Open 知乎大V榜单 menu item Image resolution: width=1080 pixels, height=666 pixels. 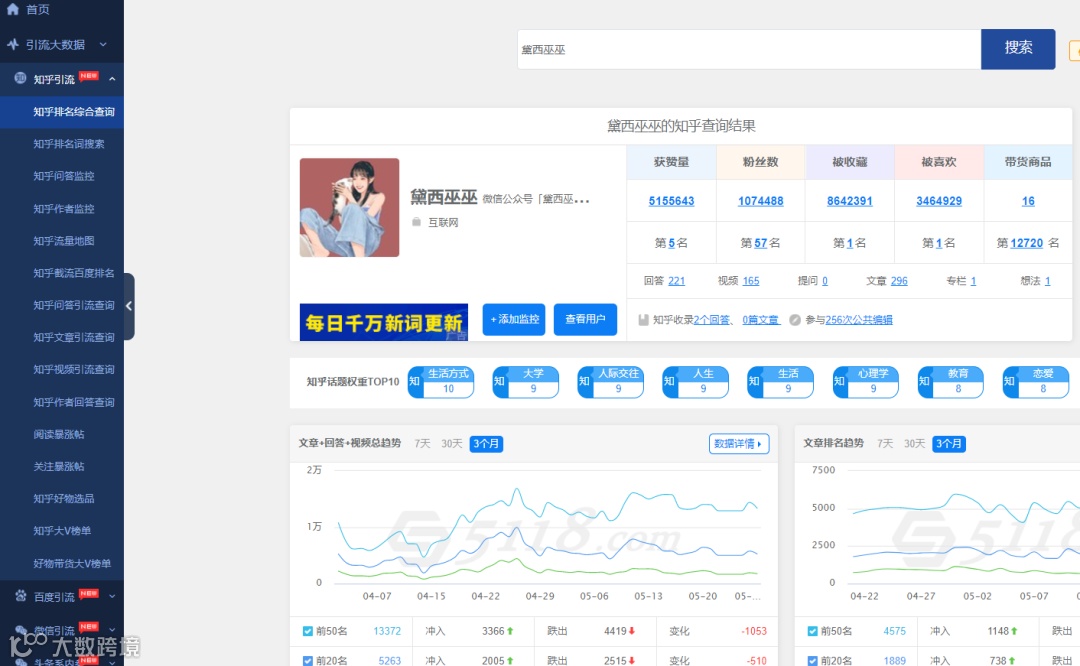click(x=62, y=531)
